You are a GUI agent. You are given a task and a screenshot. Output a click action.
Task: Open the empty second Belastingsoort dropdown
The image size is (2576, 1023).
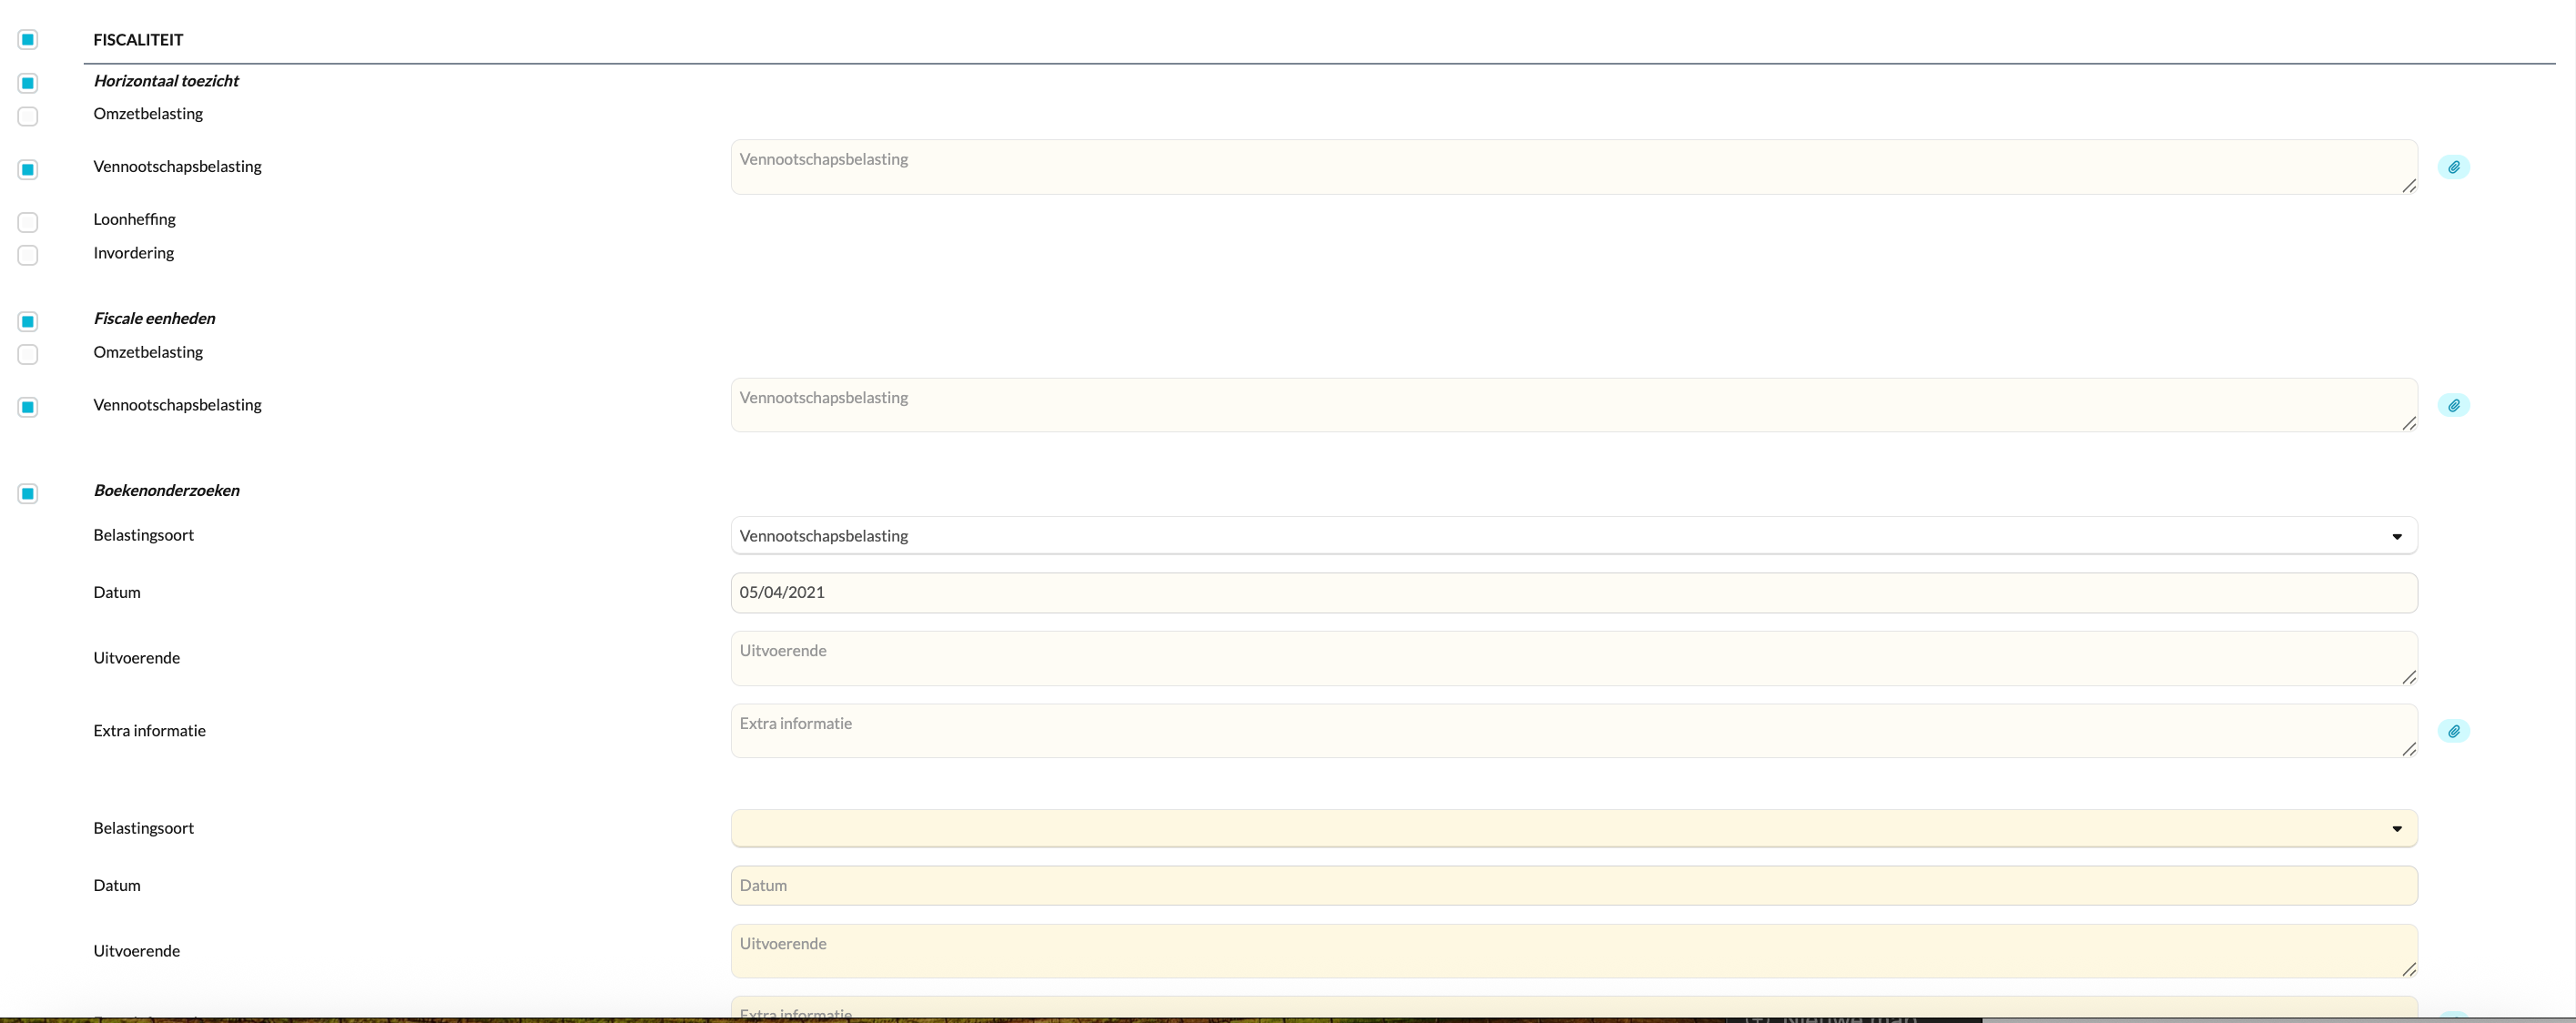[1573, 828]
